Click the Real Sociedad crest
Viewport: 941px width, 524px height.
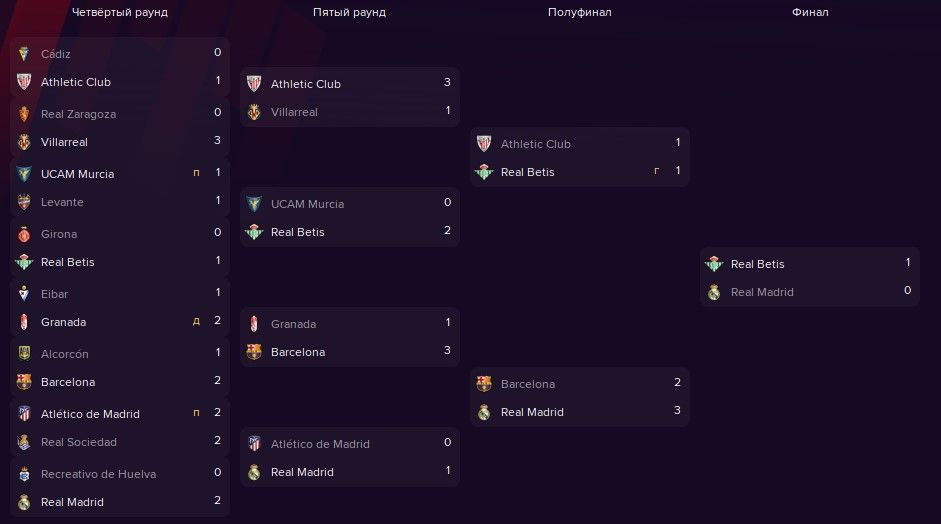(24, 442)
